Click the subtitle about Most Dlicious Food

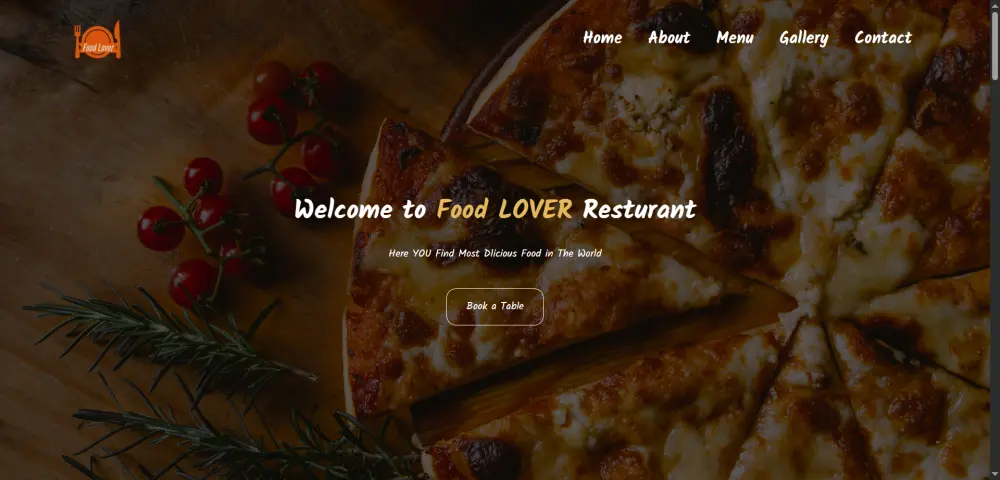[x=495, y=253]
